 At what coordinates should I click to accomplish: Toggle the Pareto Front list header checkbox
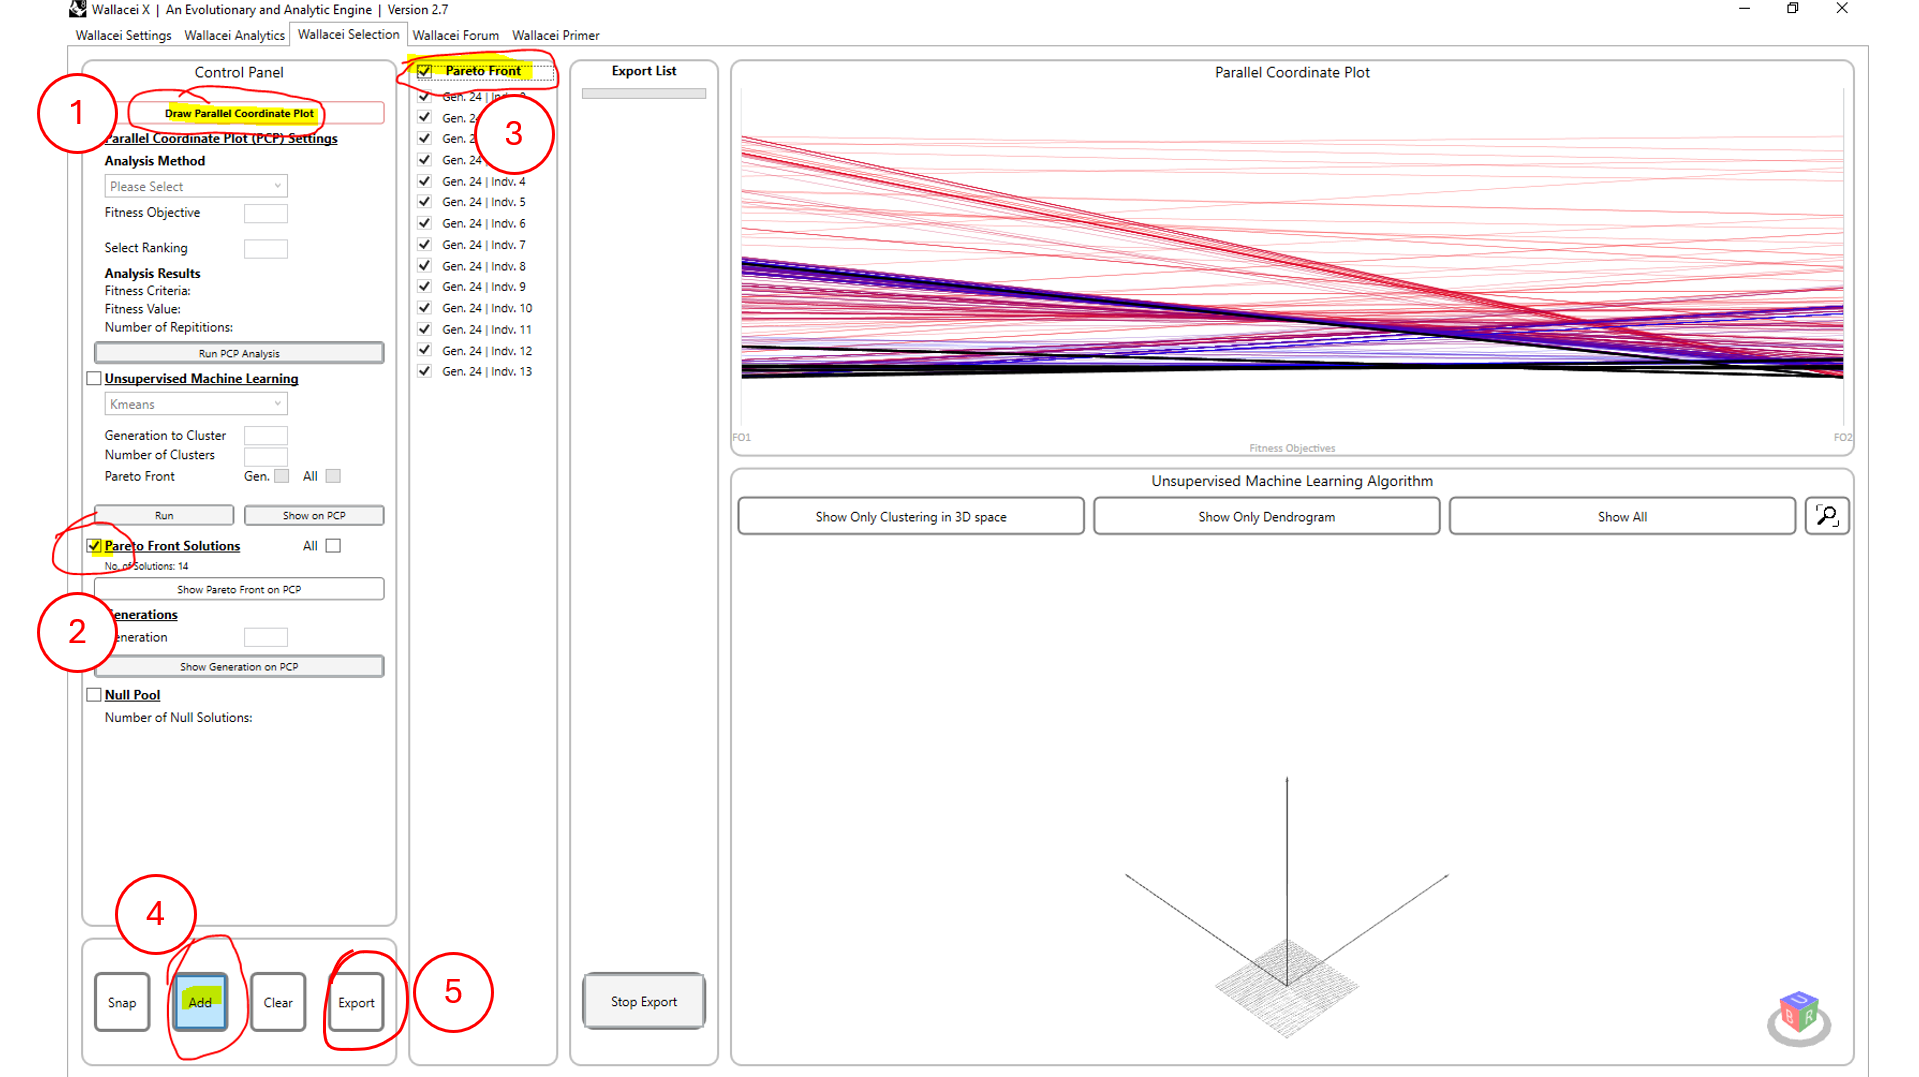click(425, 71)
